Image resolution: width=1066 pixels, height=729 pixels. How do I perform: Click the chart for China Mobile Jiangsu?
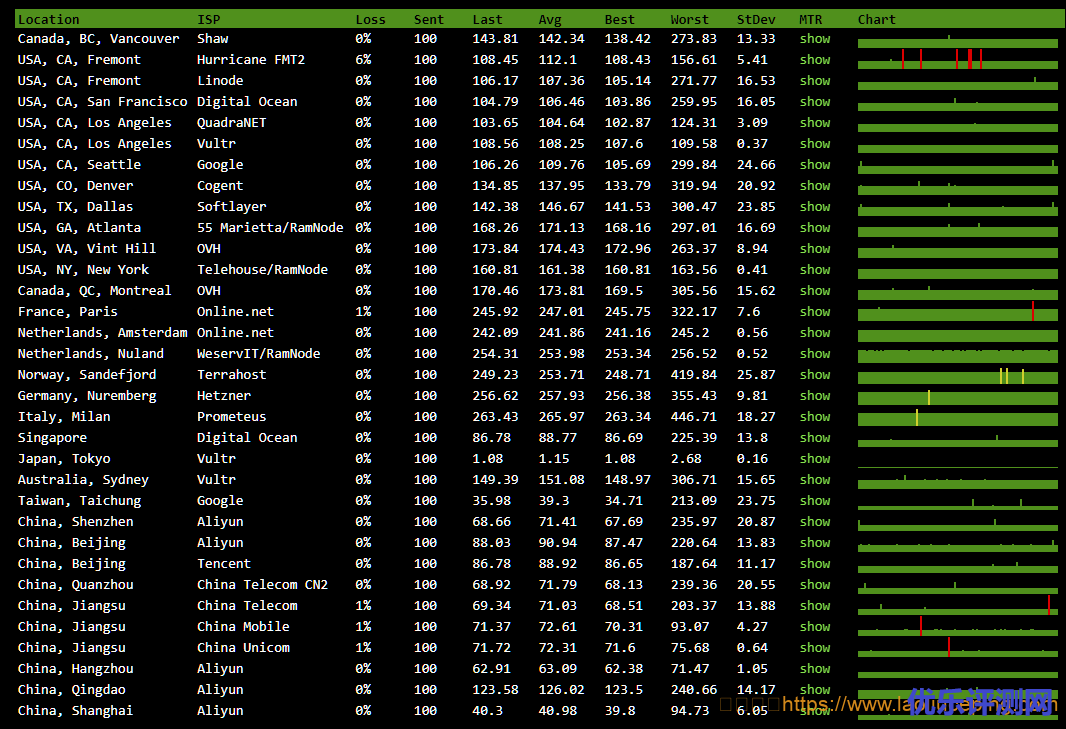click(957, 628)
